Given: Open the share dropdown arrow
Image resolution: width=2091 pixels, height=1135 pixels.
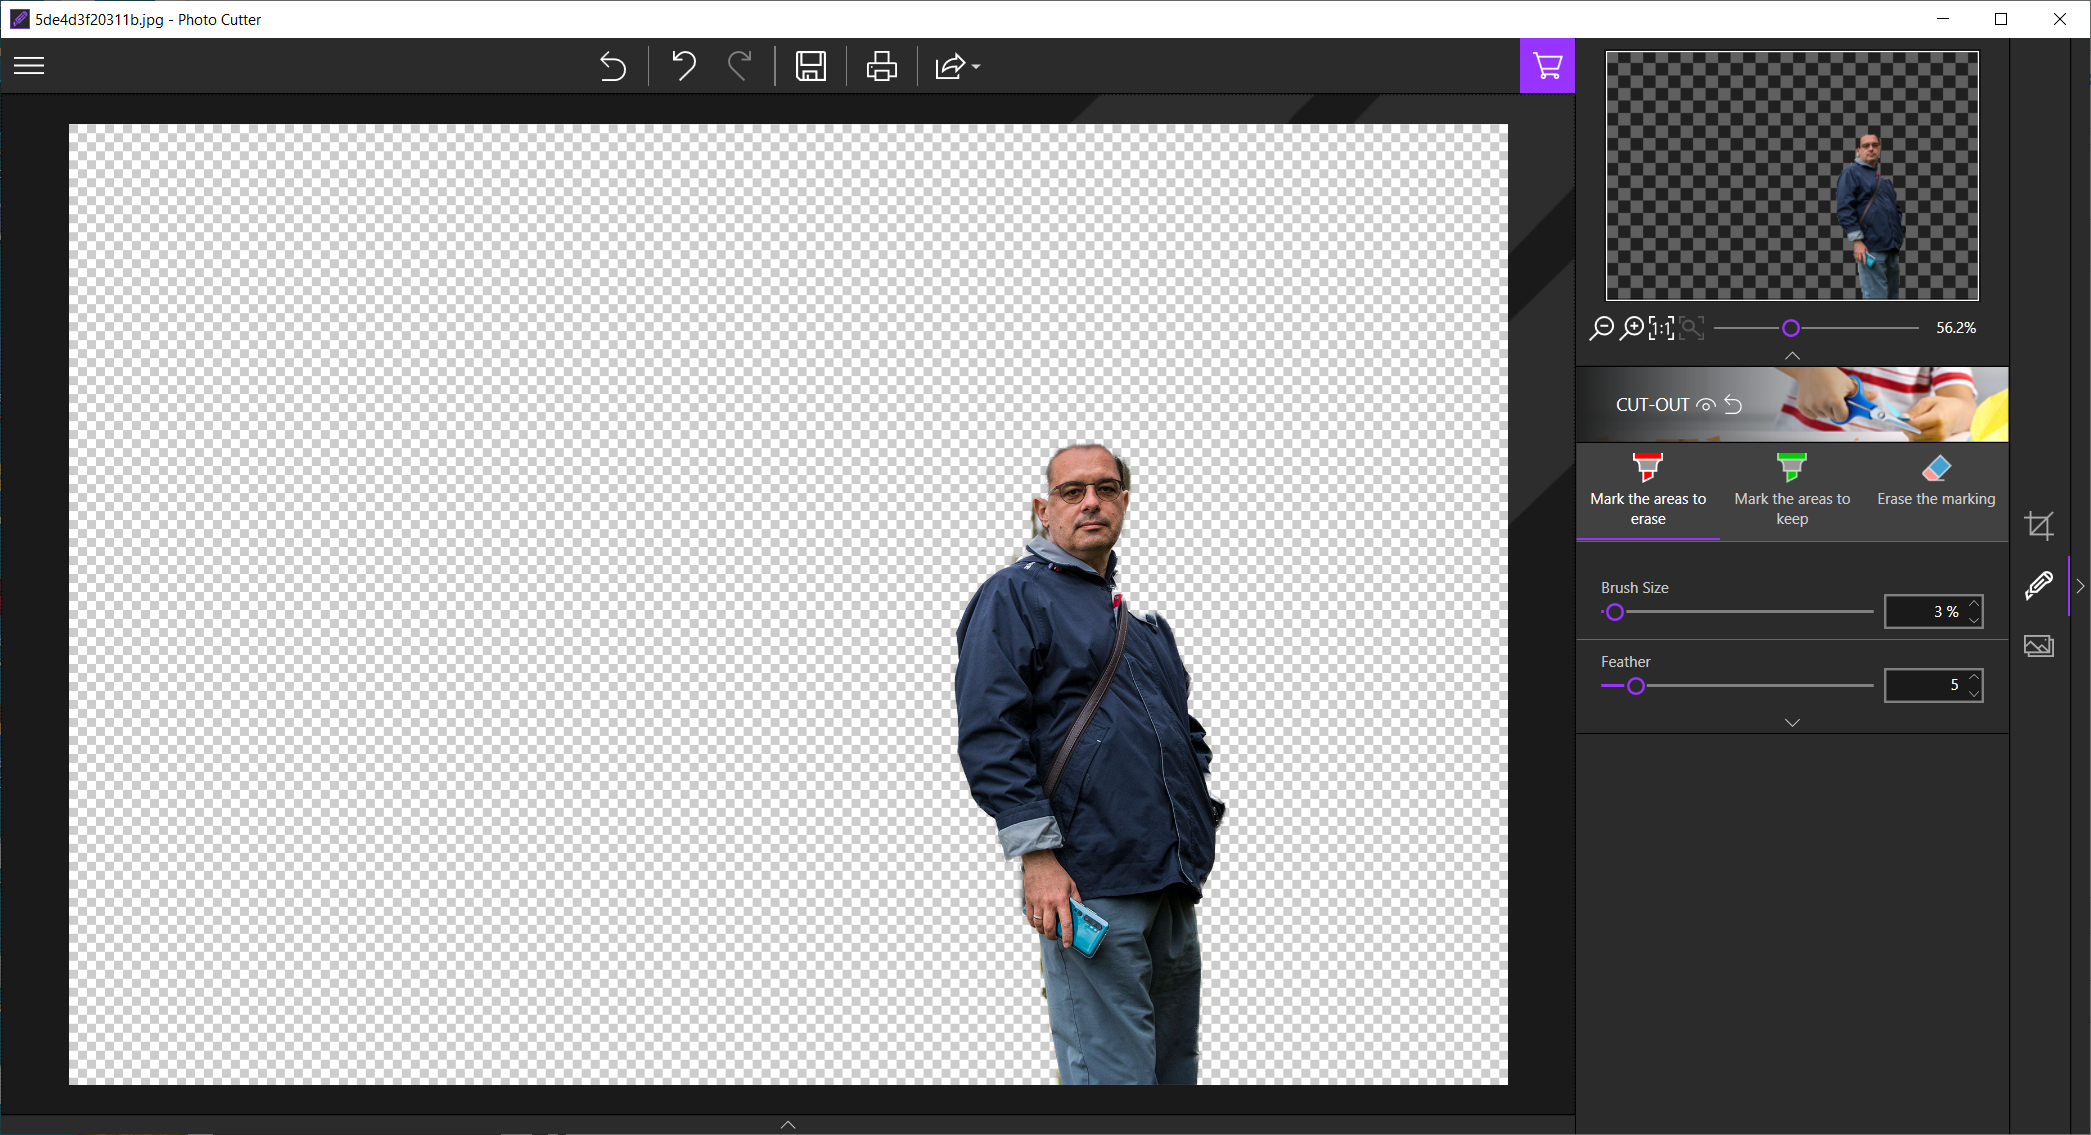Looking at the screenshot, I should click(976, 67).
